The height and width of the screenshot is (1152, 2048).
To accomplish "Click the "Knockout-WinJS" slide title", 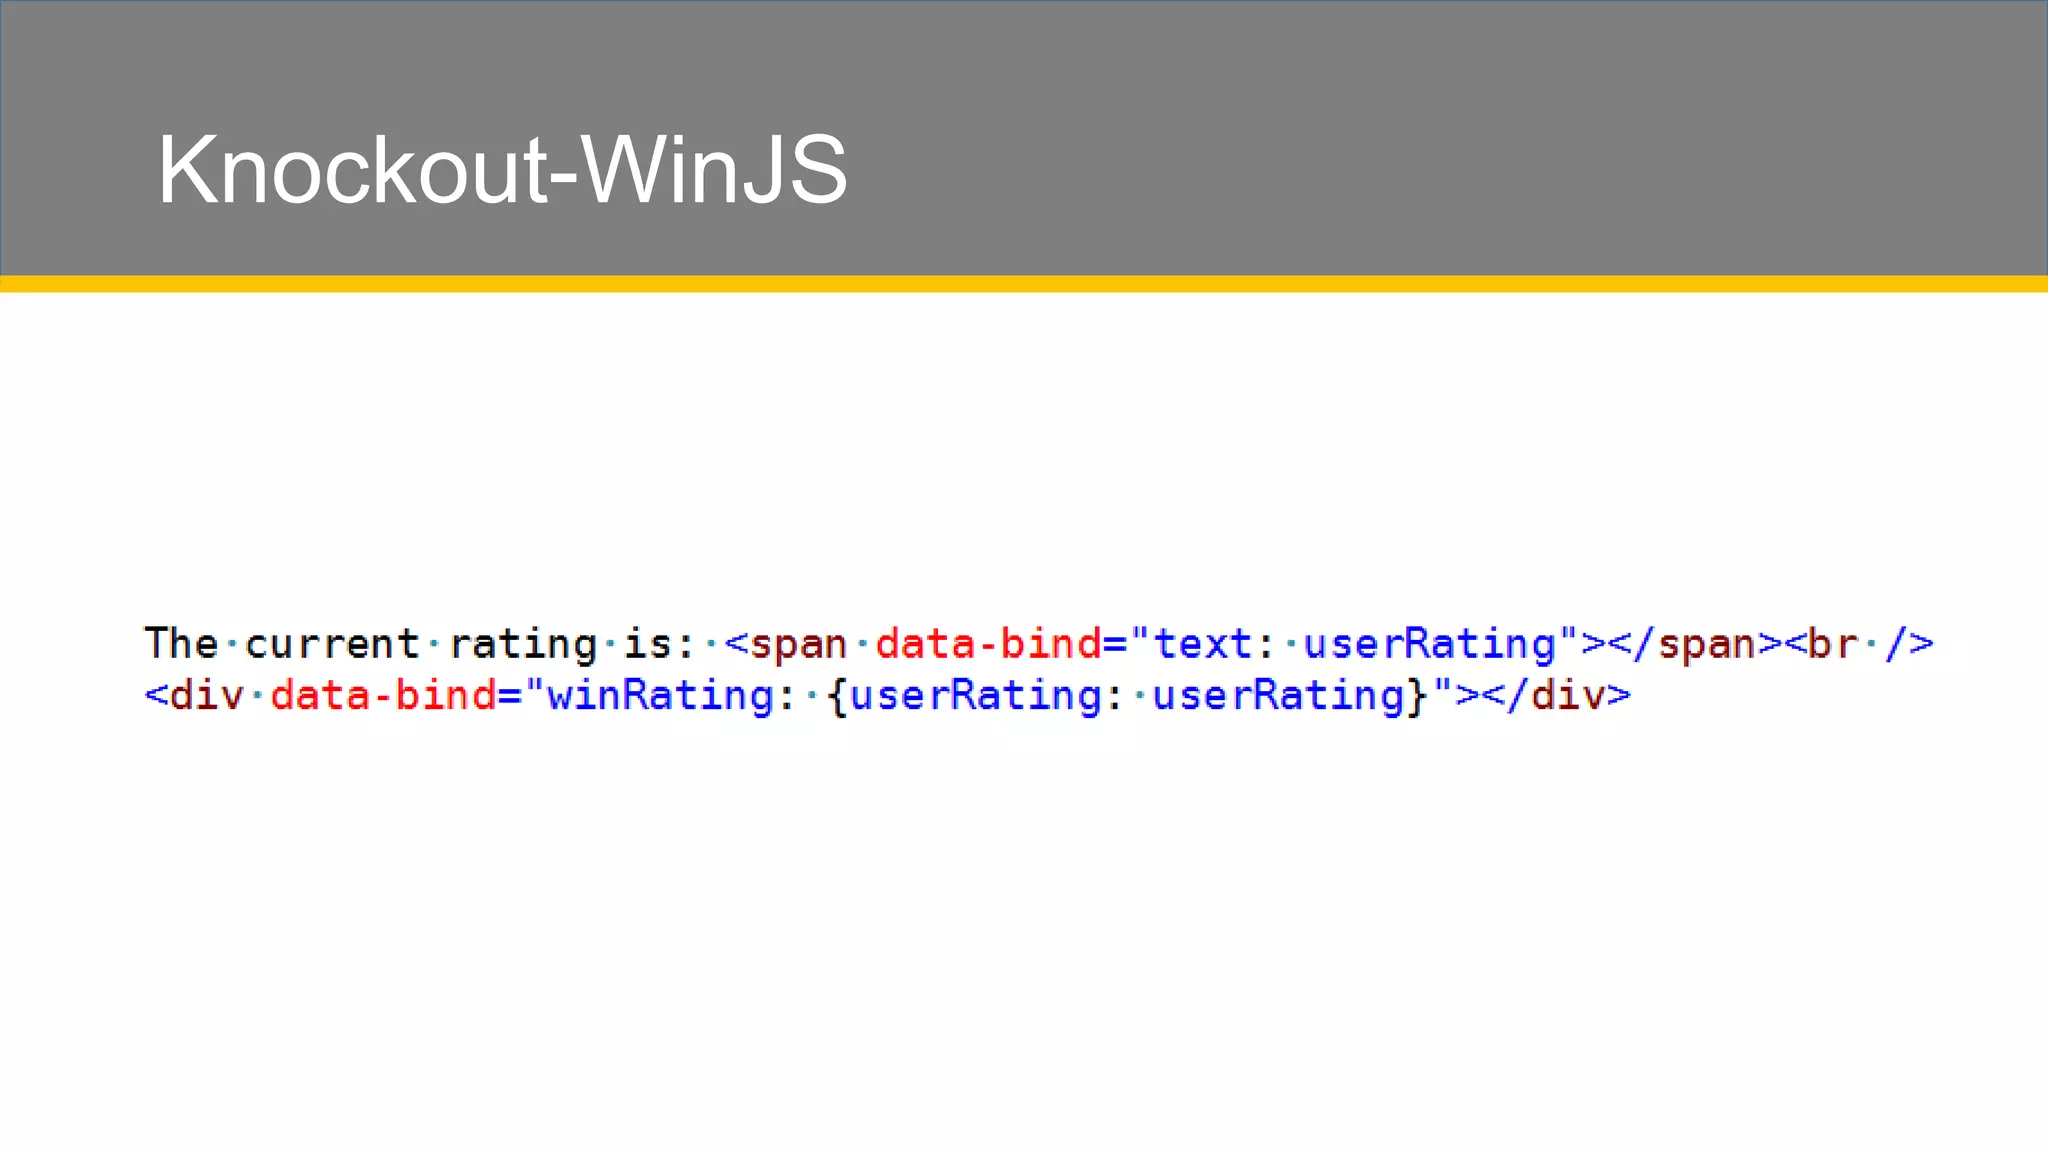I will click(x=502, y=170).
